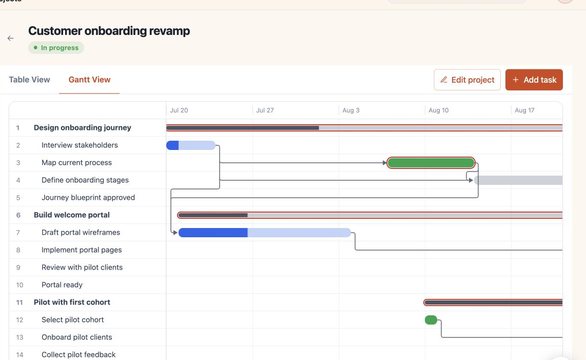Select Define onboarding stages task

coord(85,180)
